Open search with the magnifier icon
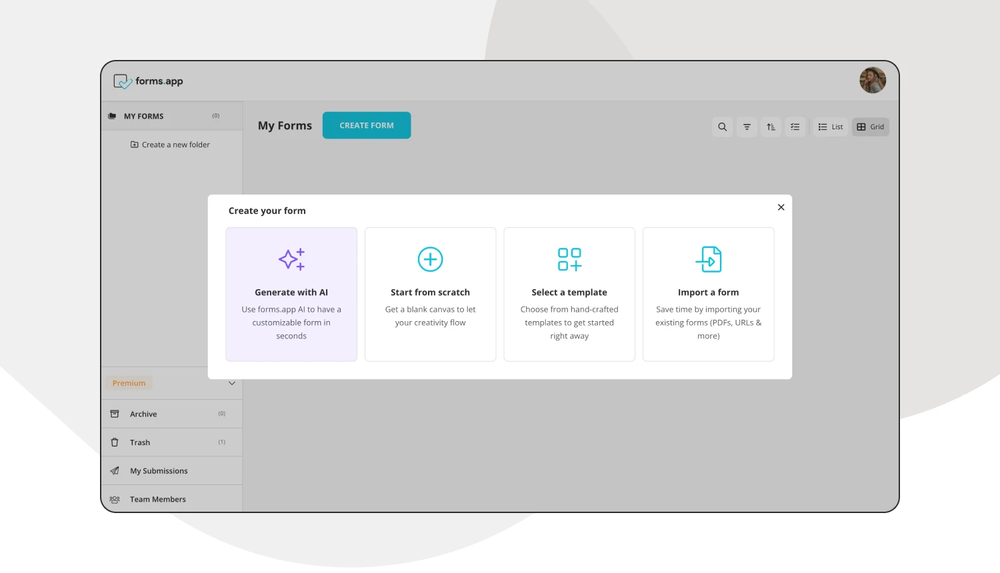 click(x=722, y=127)
